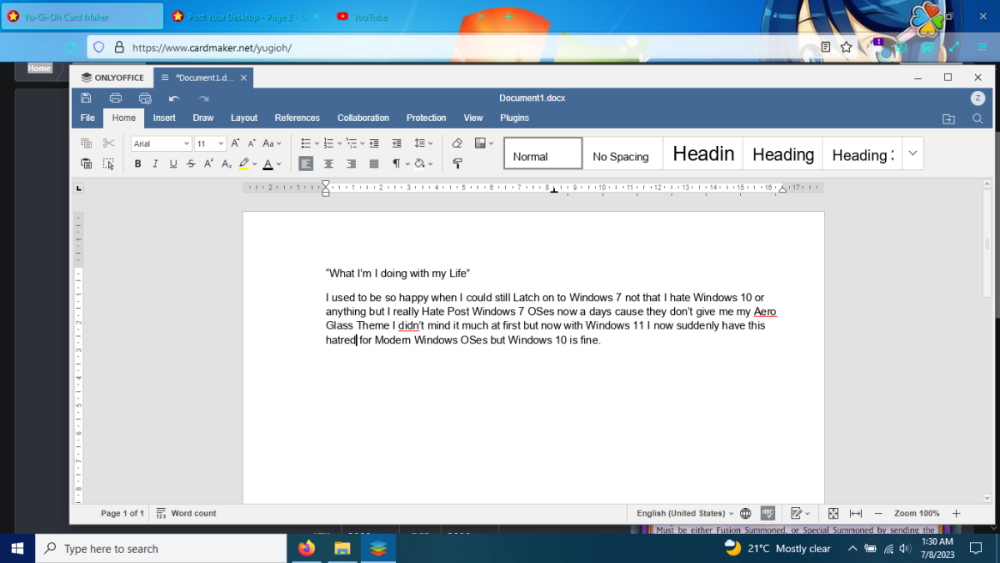Image resolution: width=1000 pixels, height=563 pixels.
Task: Expand the paragraph styles gallery
Action: 912,153
